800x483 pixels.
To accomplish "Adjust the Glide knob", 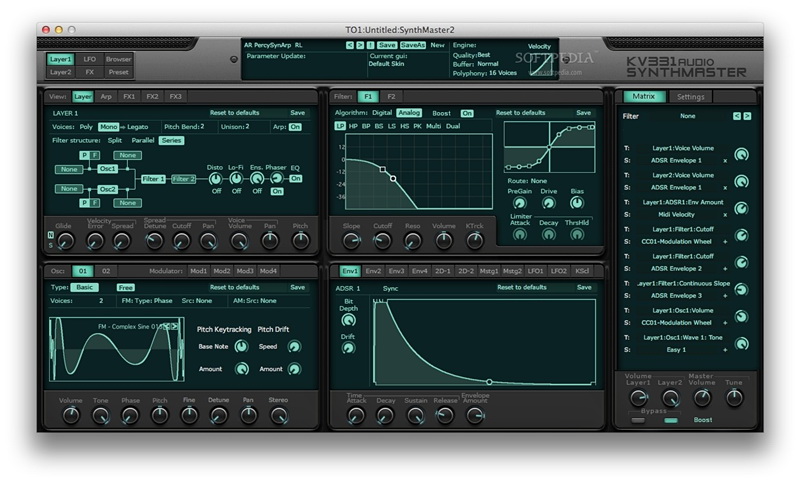I will point(65,241).
